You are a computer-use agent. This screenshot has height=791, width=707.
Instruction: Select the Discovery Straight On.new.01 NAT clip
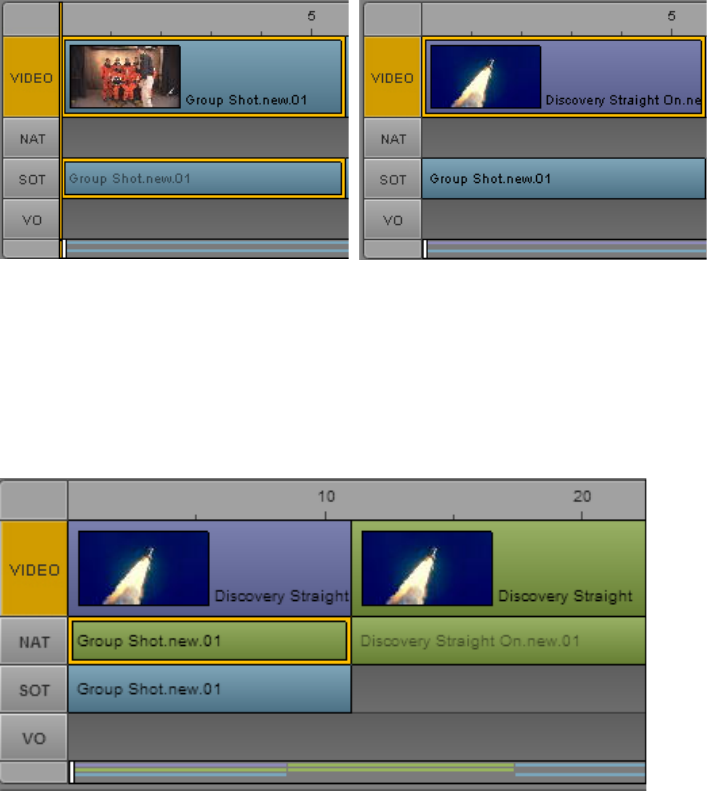499,641
